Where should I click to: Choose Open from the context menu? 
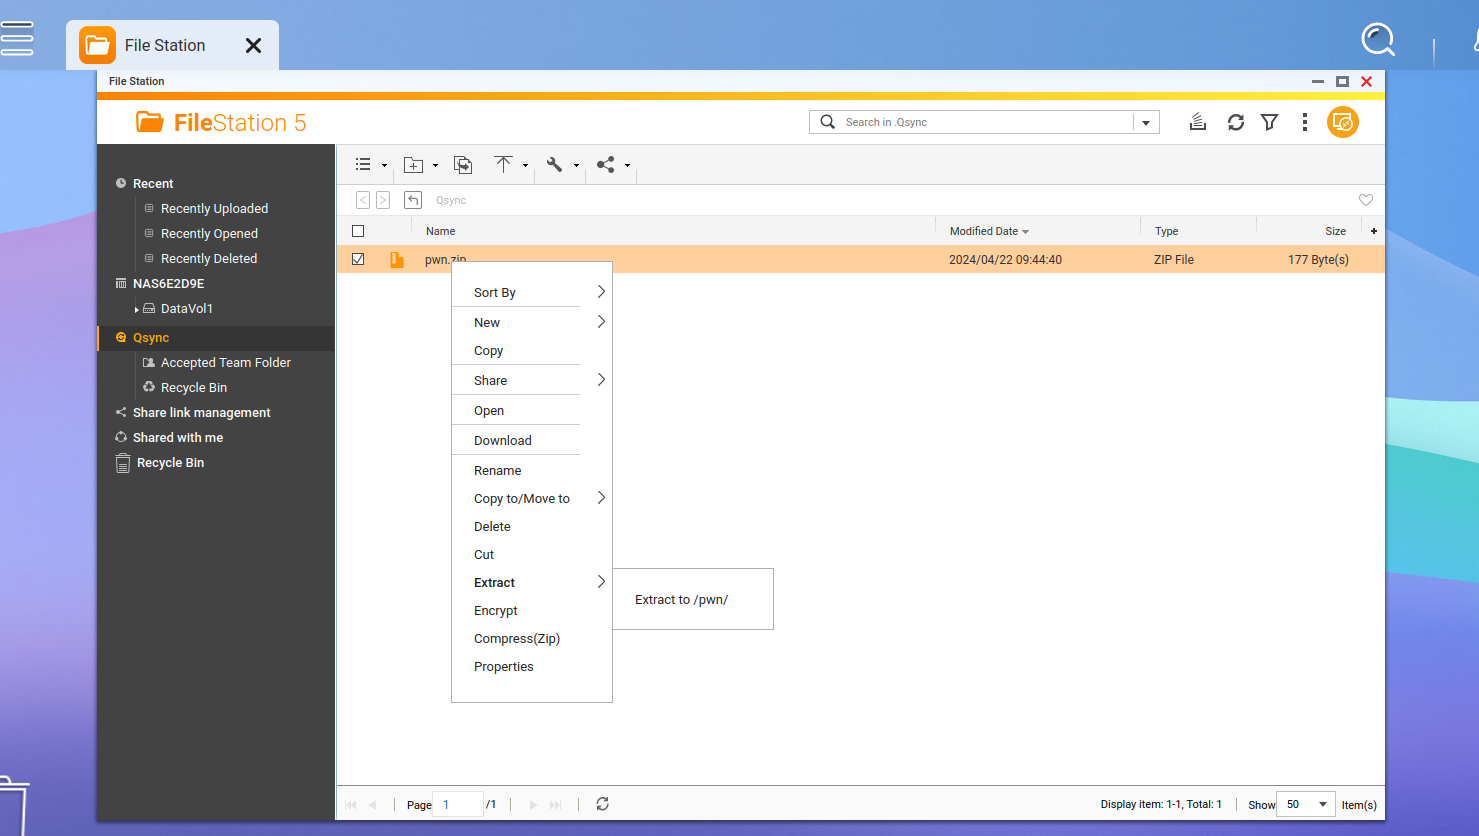(x=532, y=410)
